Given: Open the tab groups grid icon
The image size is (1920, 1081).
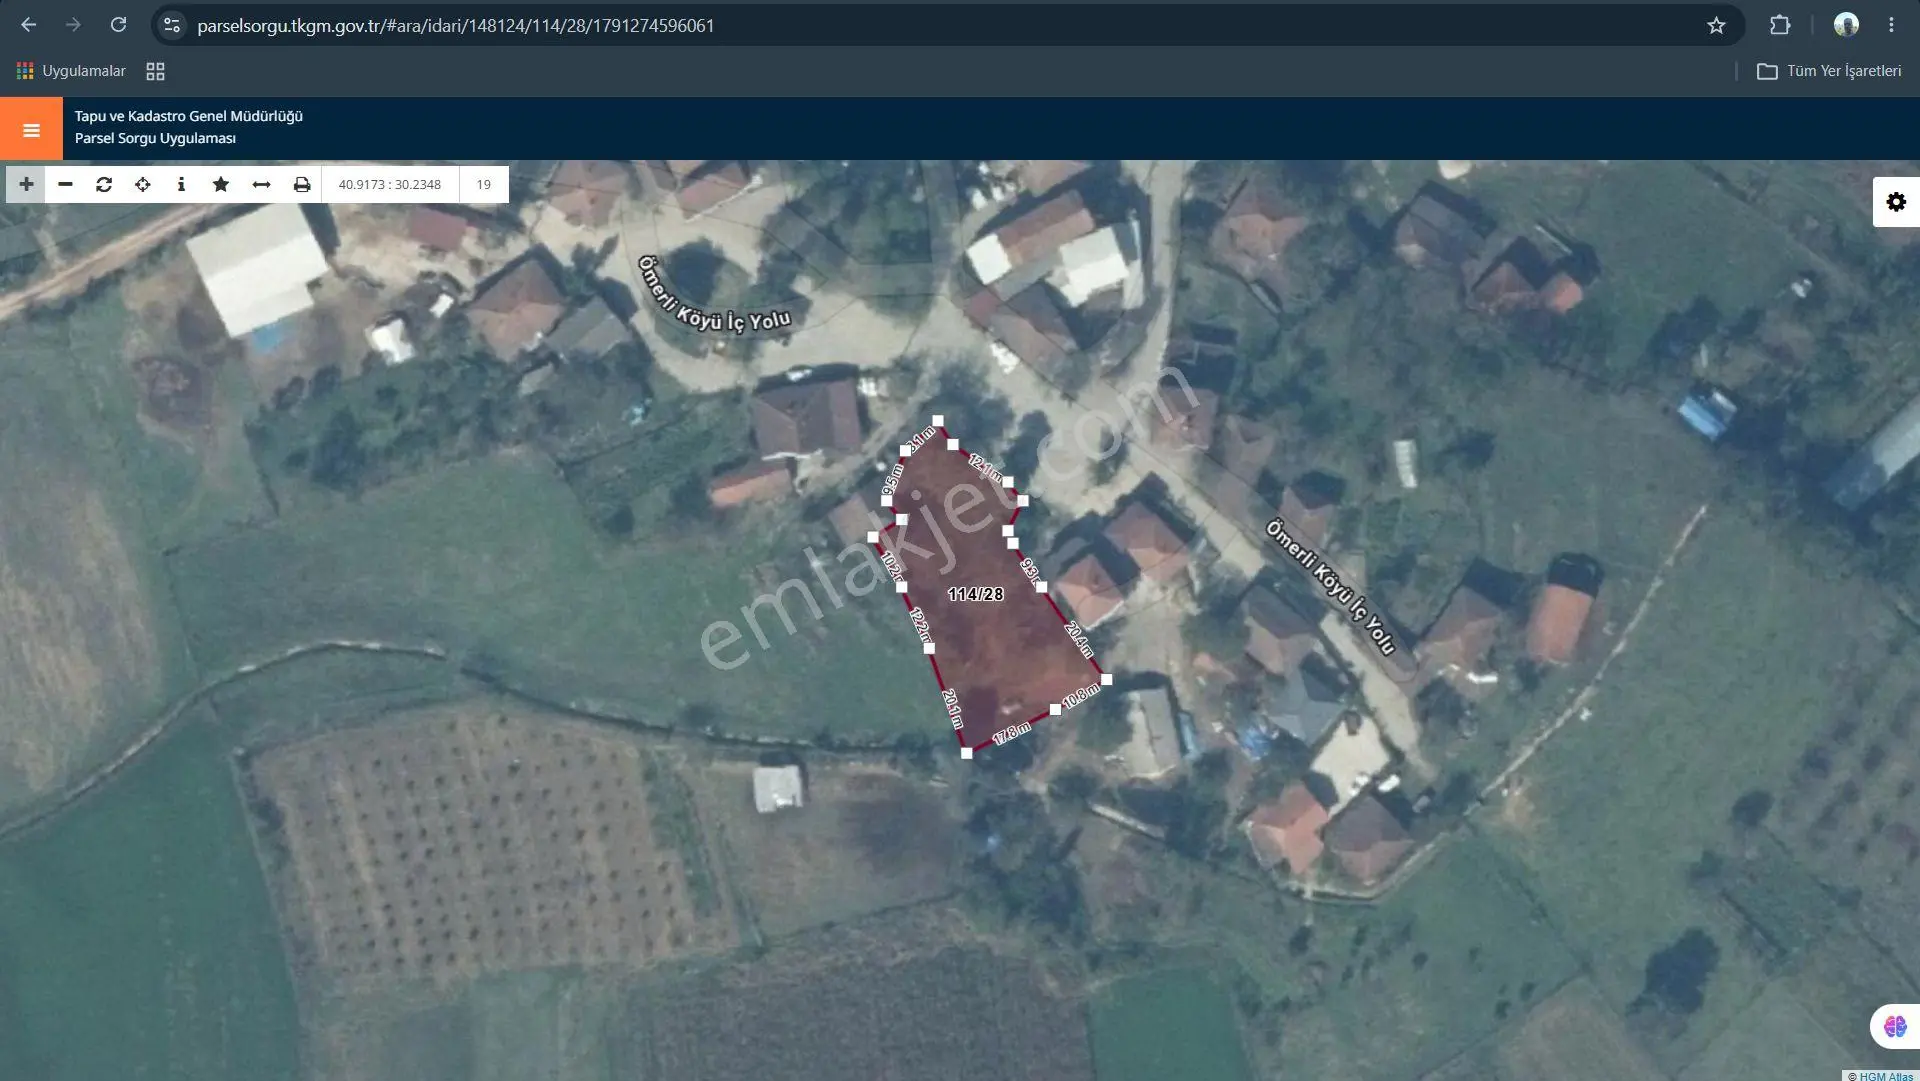Looking at the screenshot, I should click(155, 71).
